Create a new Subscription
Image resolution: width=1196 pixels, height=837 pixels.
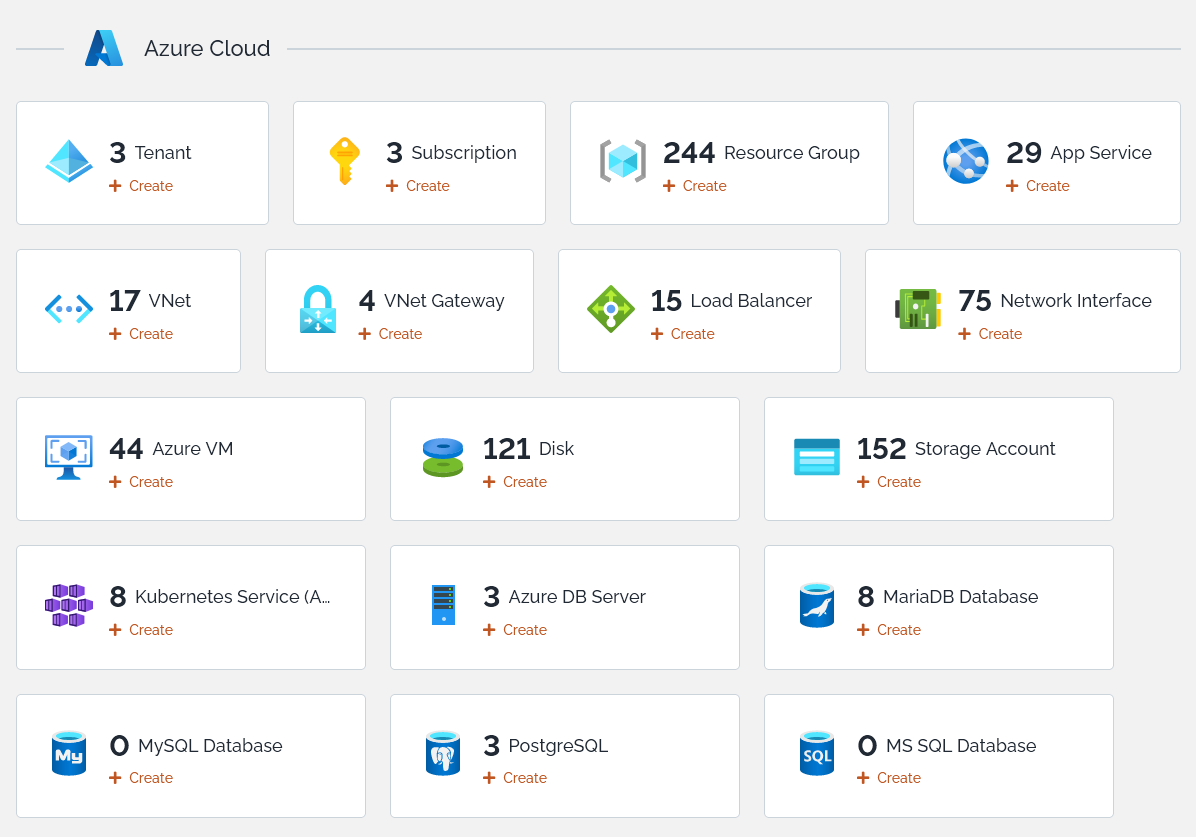point(418,185)
